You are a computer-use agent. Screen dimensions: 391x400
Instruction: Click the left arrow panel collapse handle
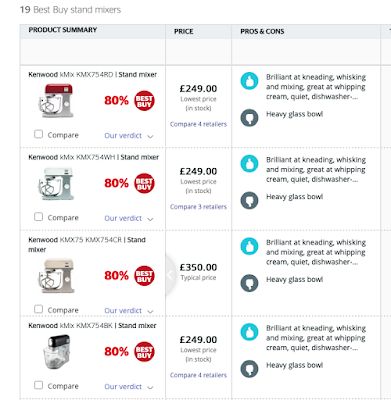point(170,275)
